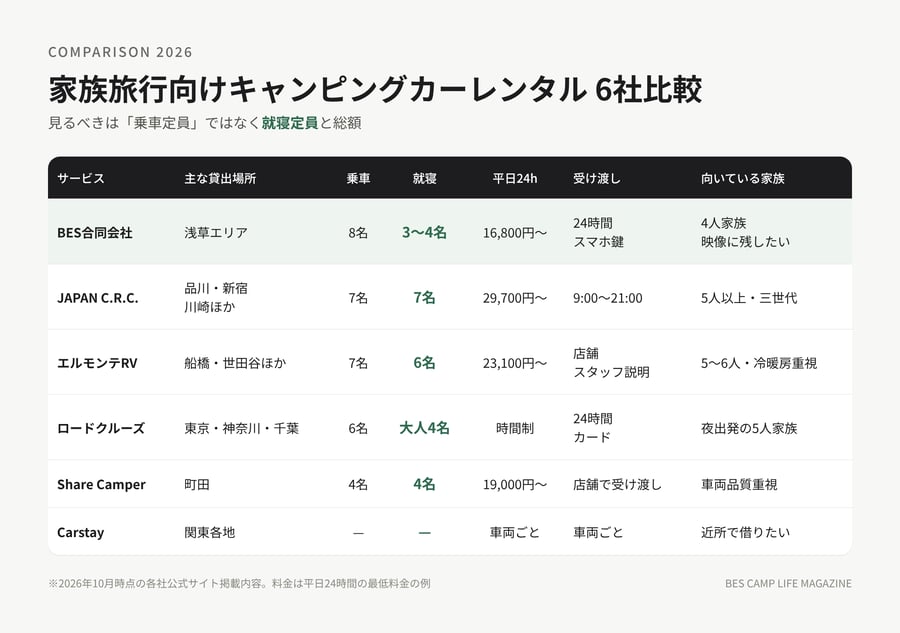Click the '船橋・世田谷ほか' location cell

[235, 363]
